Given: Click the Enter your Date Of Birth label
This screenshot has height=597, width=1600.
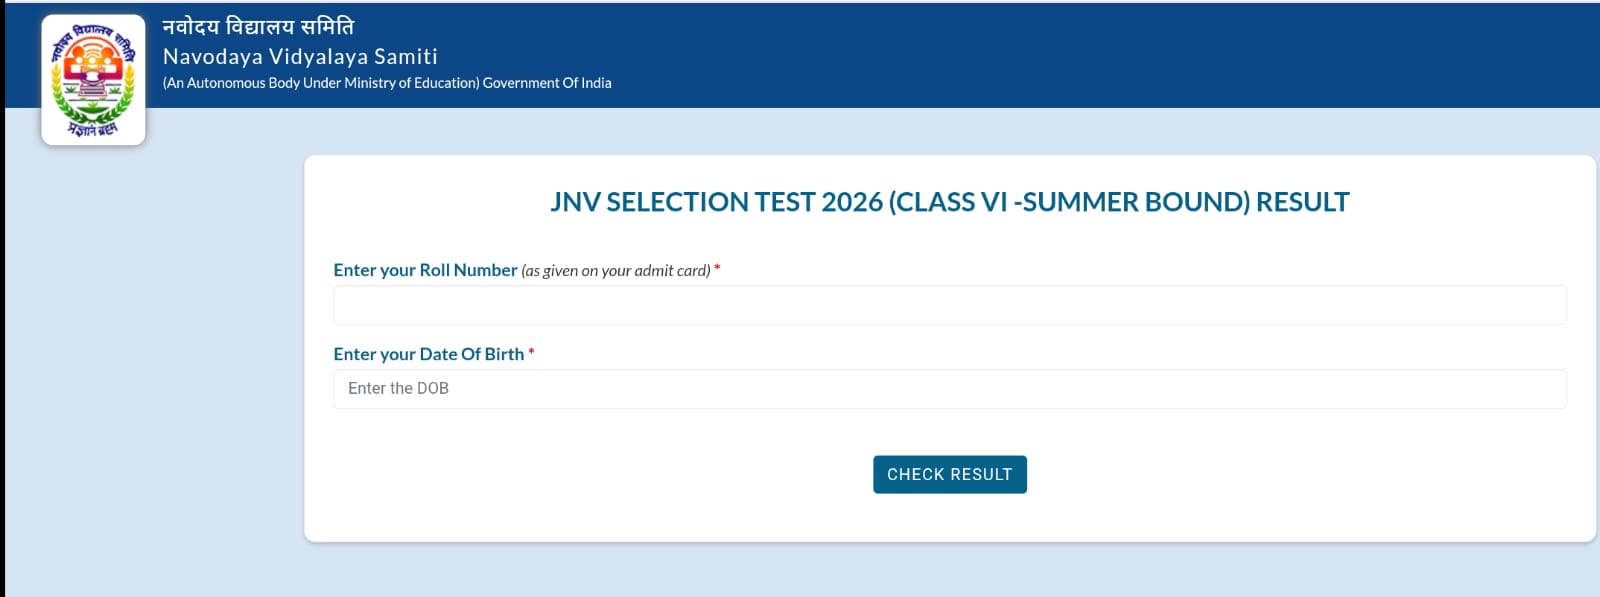Looking at the screenshot, I should (428, 354).
